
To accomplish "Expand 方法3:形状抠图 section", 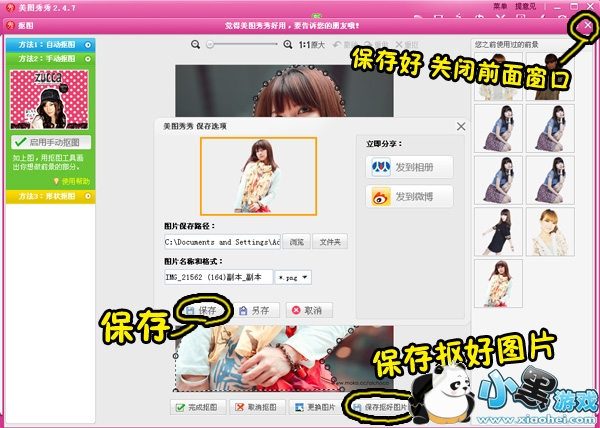I will [51, 196].
